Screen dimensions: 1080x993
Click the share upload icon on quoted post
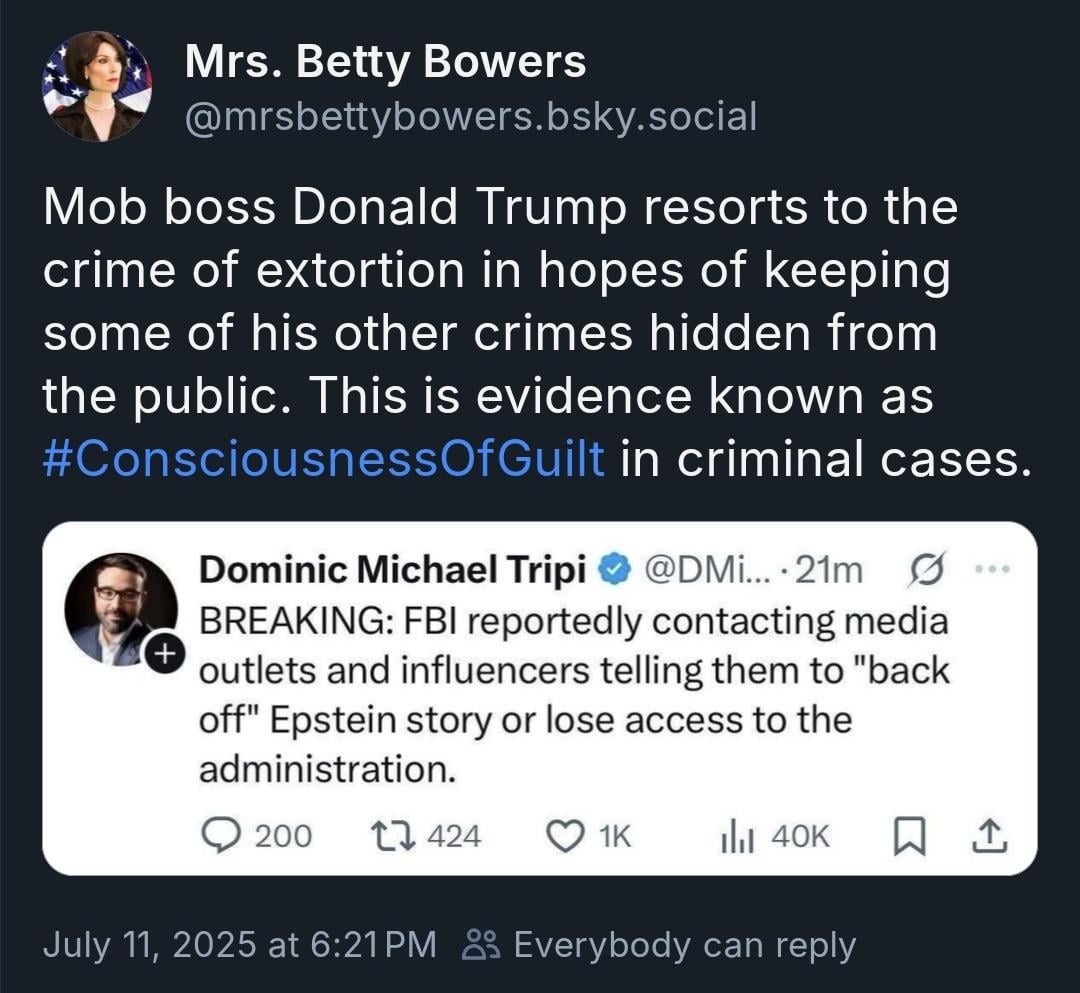[x=987, y=835]
